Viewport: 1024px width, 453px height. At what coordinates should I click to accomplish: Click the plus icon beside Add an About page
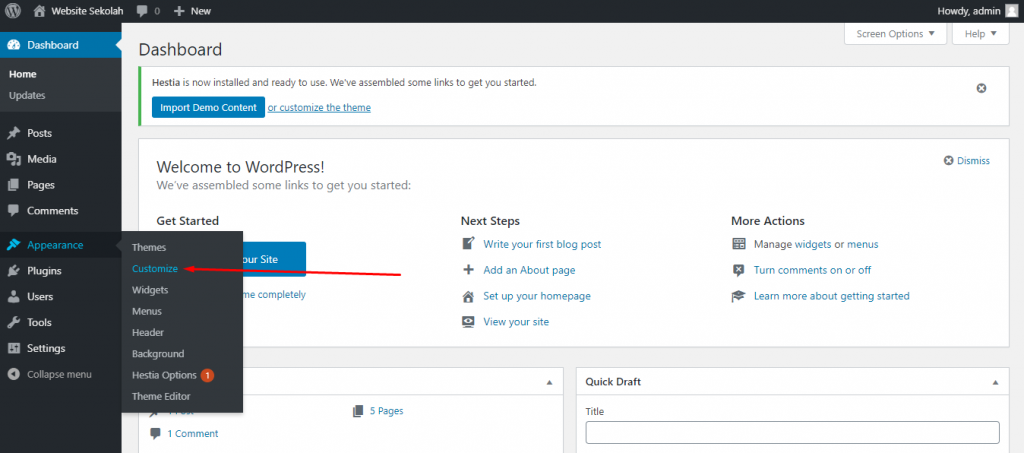[468, 270]
